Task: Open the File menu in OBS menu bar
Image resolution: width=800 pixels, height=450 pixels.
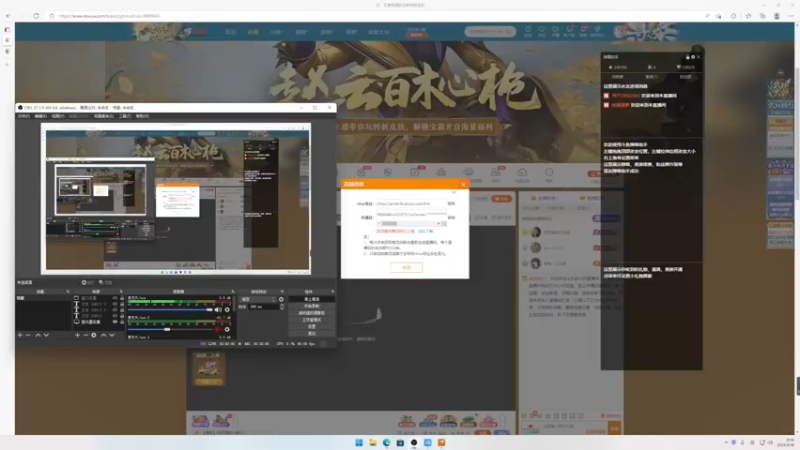Action: click(23, 116)
